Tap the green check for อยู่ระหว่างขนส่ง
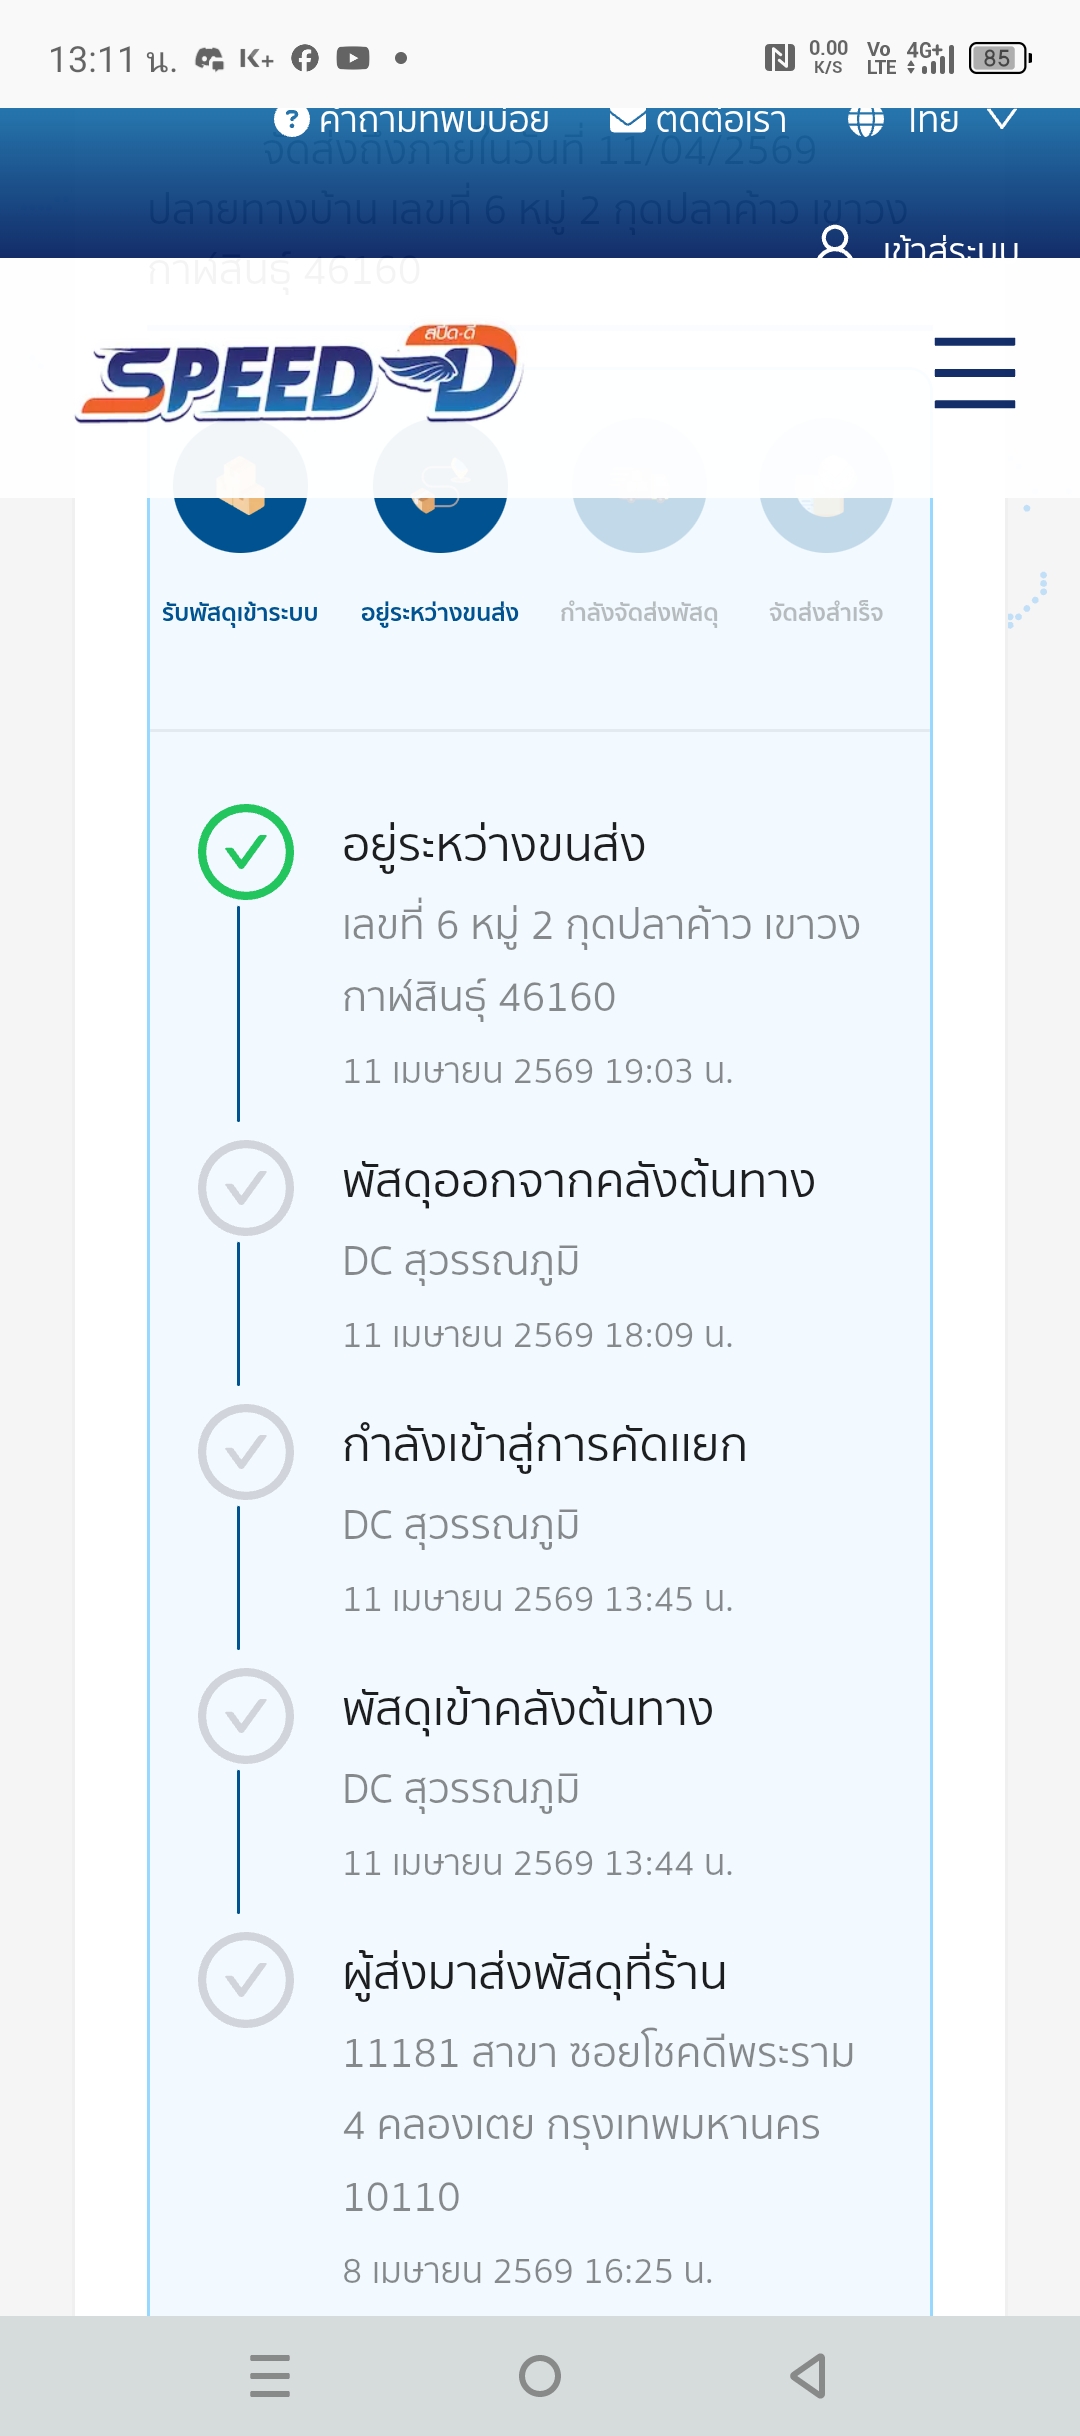Screen dimensions: 1080x2436 click(x=245, y=852)
